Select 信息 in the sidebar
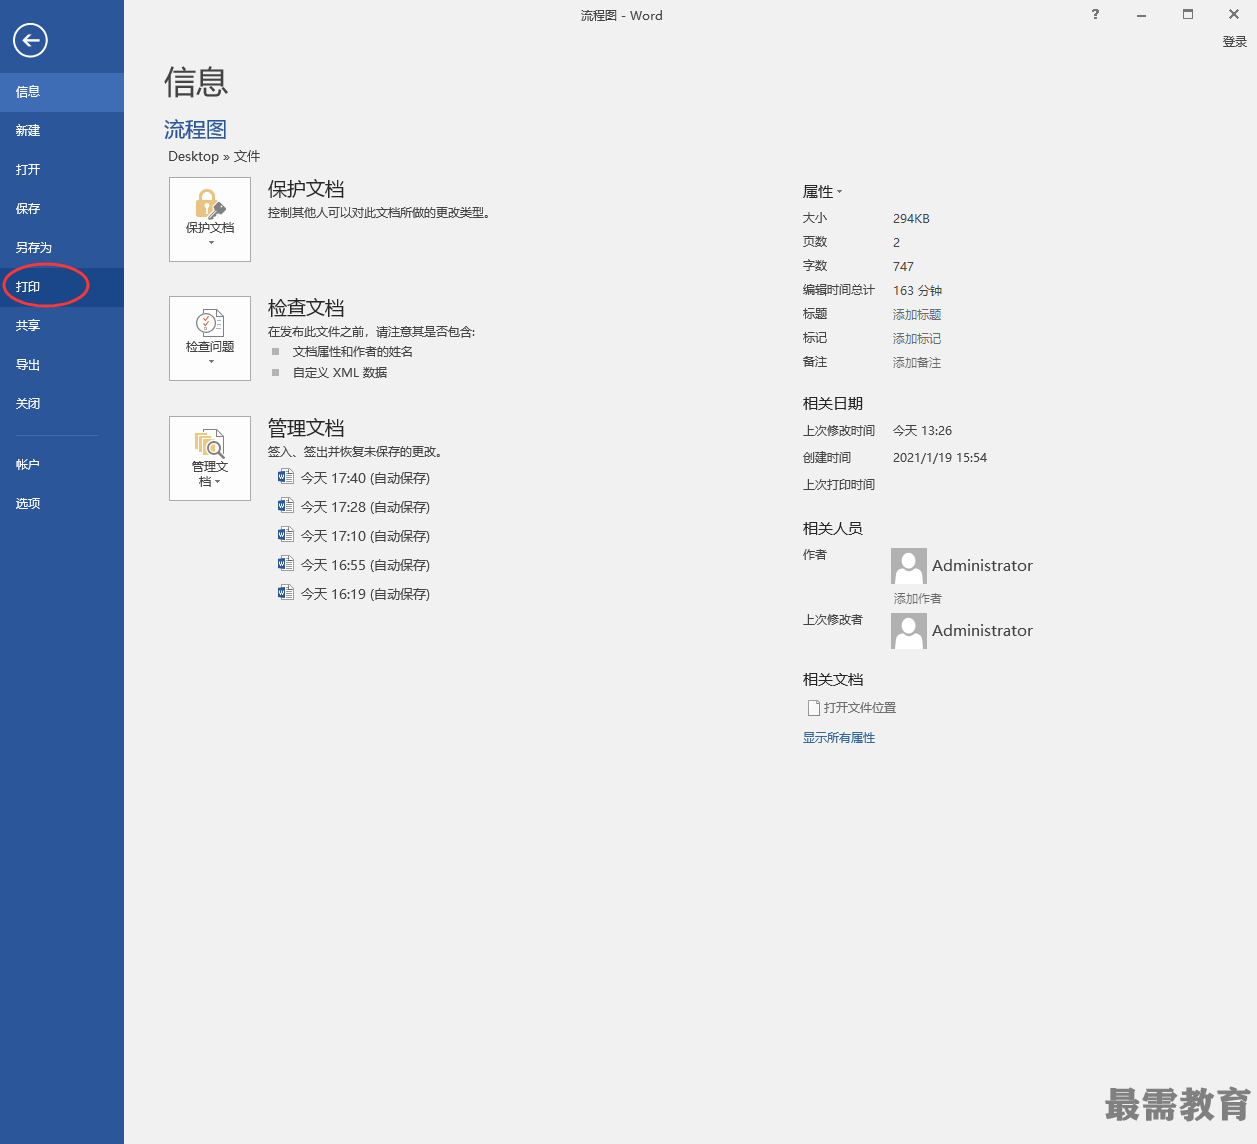1257x1144 pixels. [62, 92]
